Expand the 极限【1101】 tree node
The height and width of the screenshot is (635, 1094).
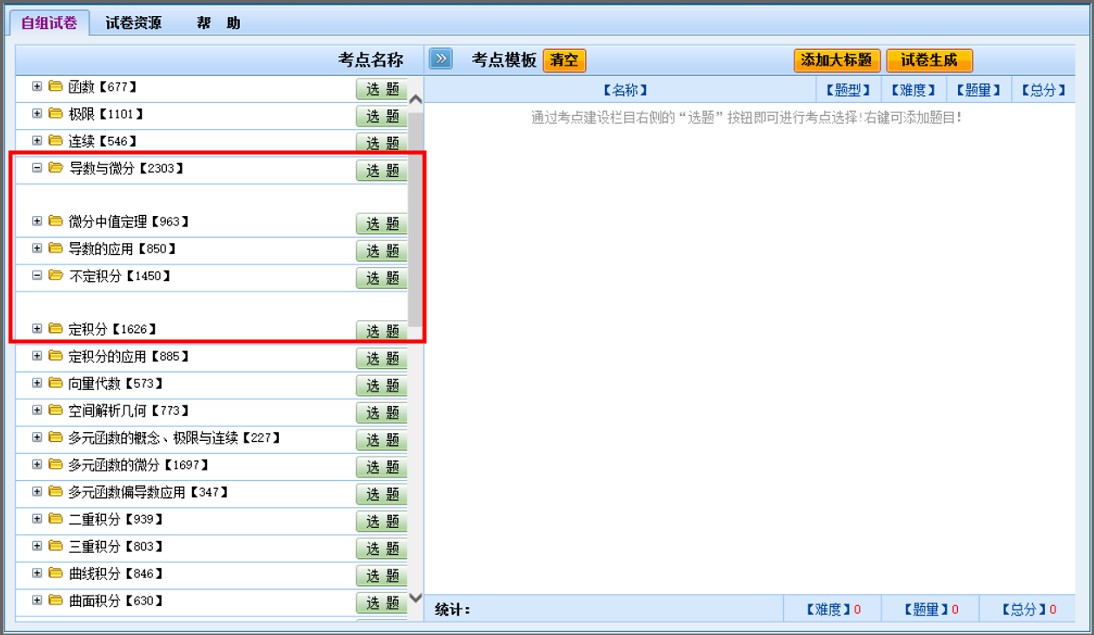[37, 114]
